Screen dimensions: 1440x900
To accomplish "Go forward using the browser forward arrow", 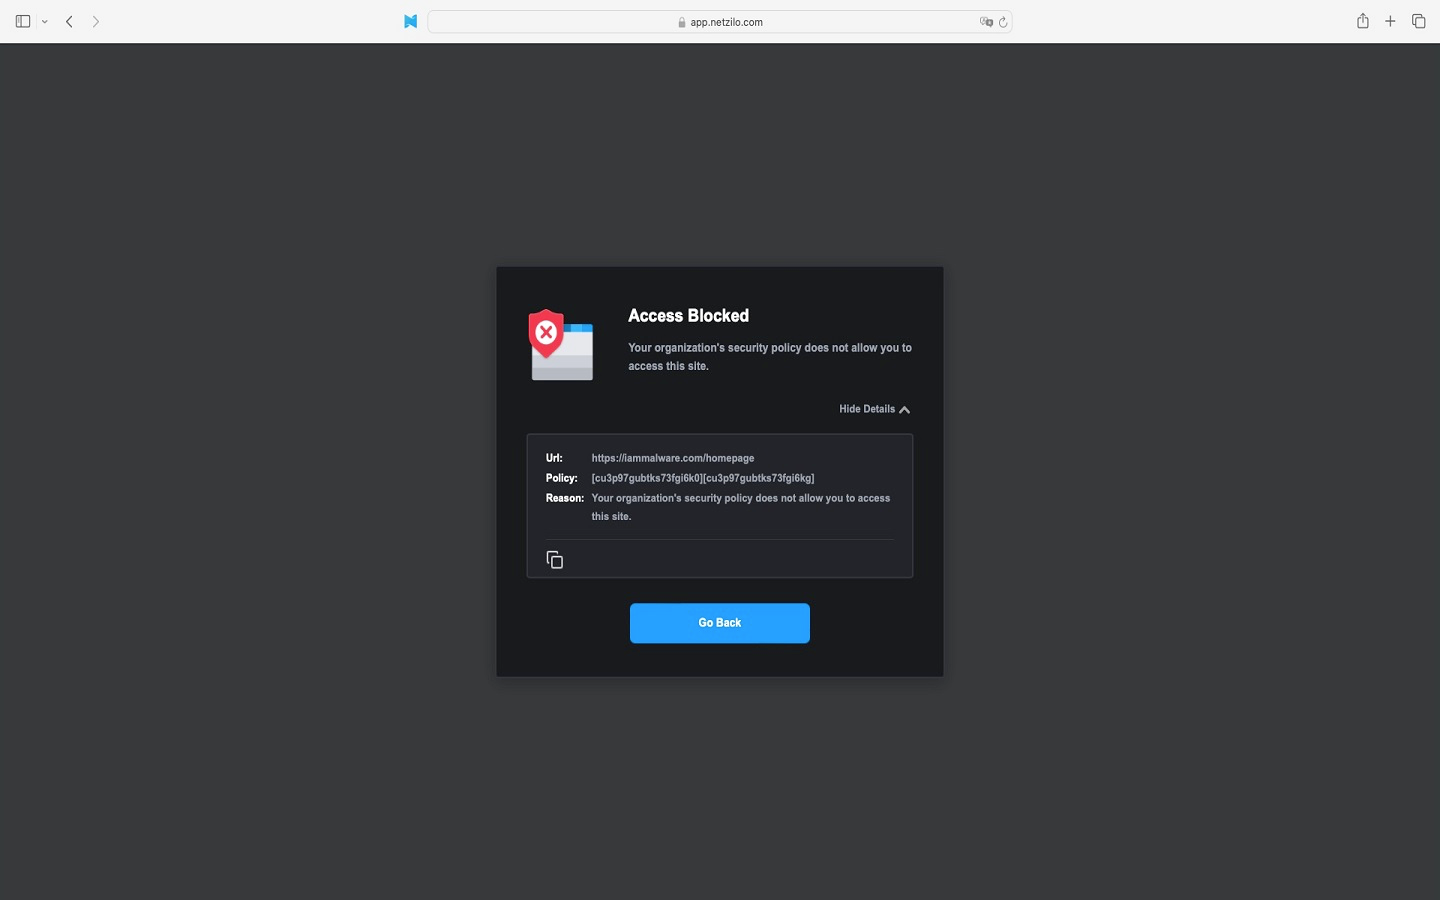I will pos(96,21).
